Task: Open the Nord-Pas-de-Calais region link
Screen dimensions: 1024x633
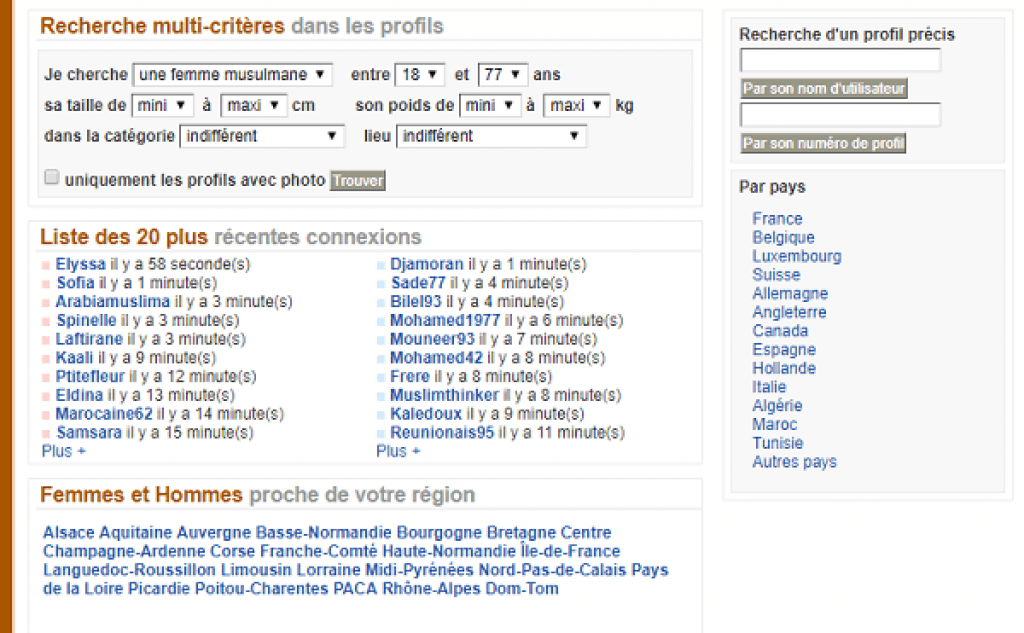Action: pos(552,570)
